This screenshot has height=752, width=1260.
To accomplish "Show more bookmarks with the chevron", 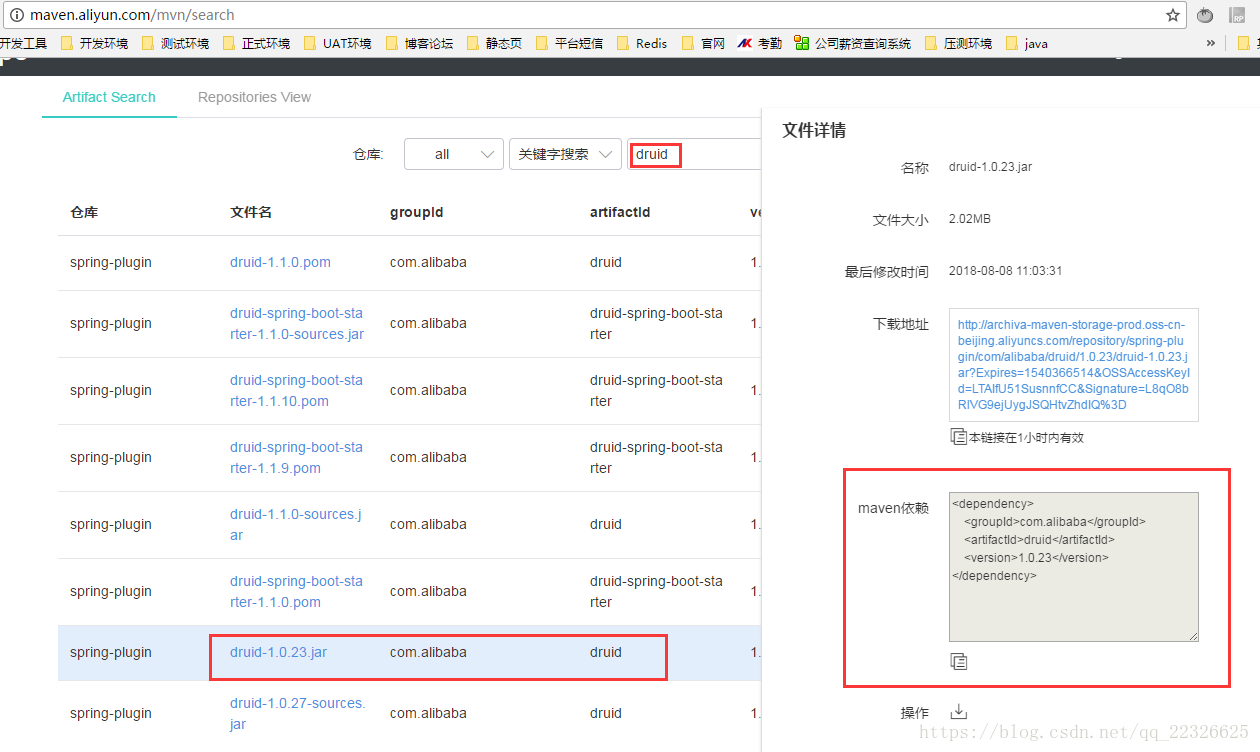I will click(x=1211, y=43).
